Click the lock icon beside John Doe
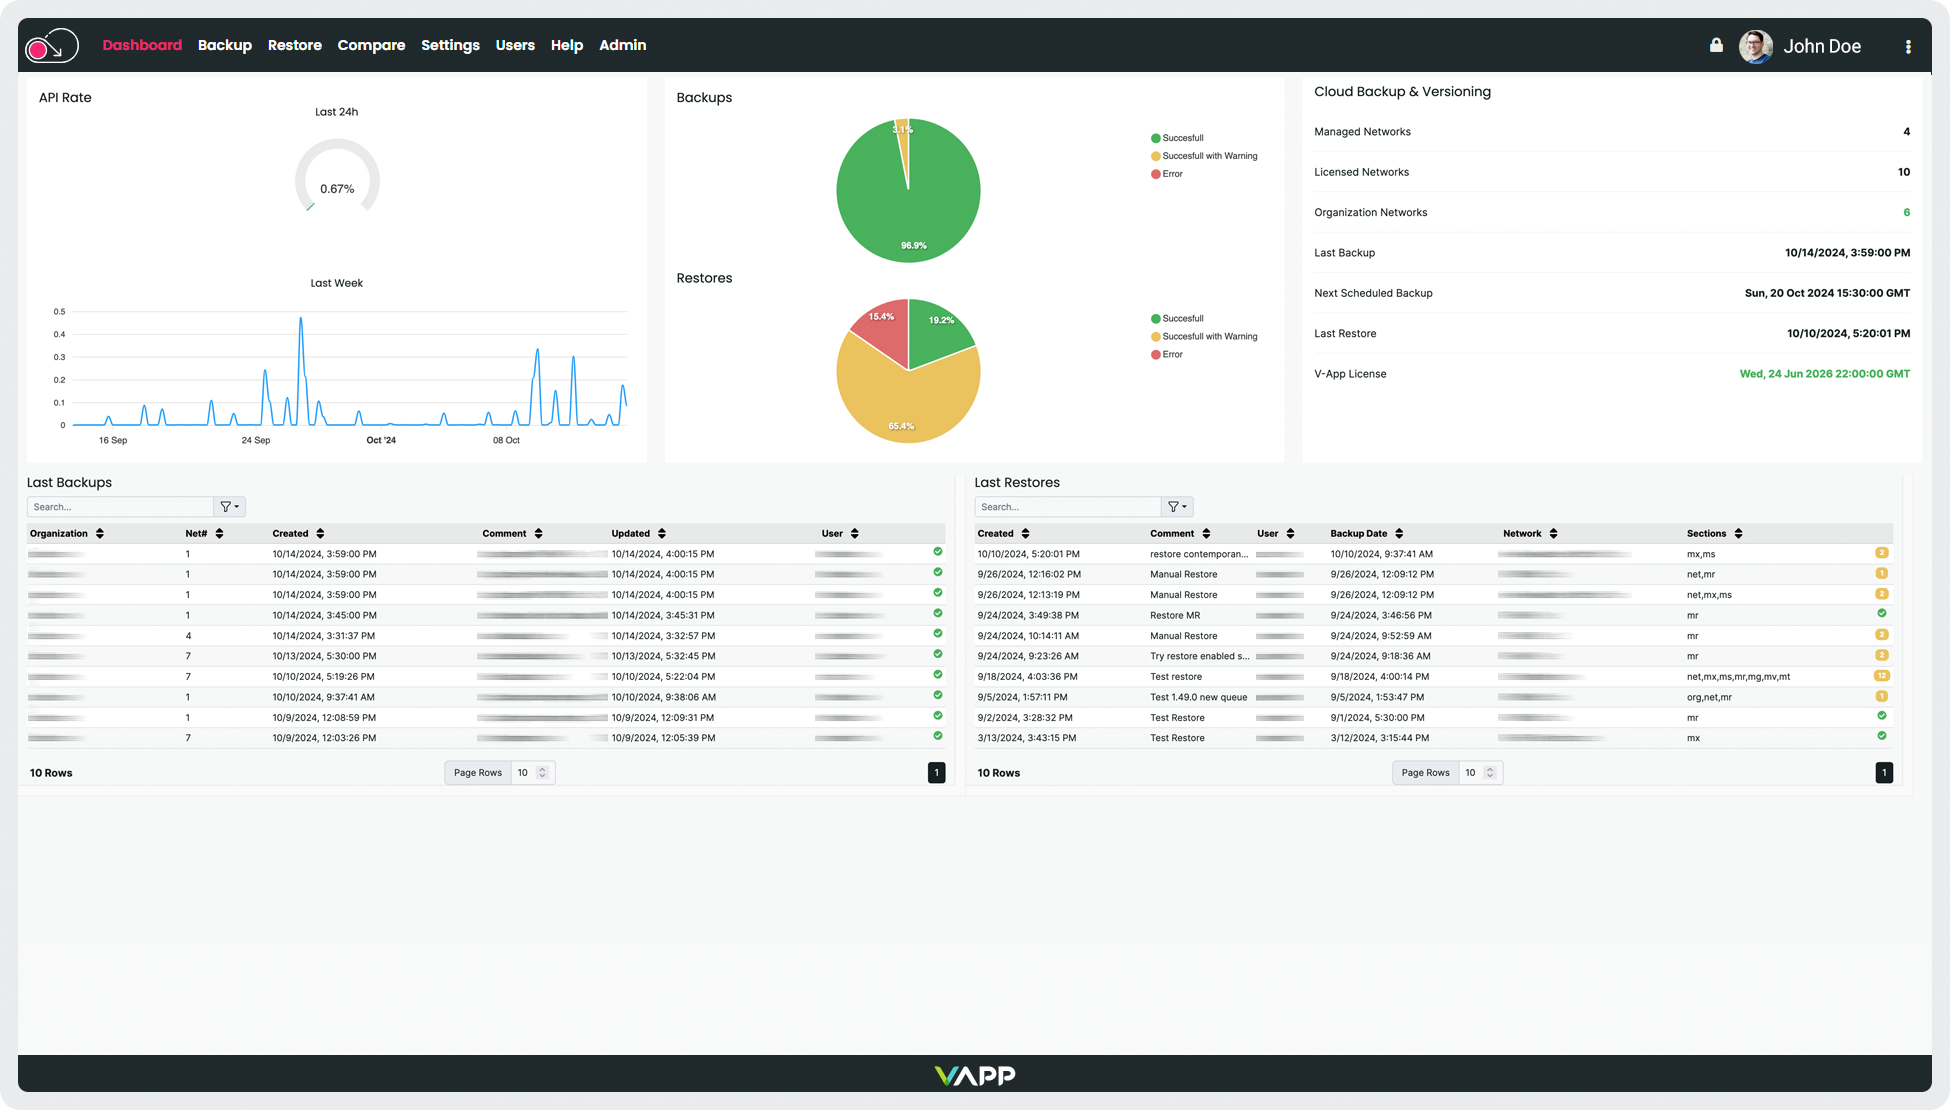The image size is (1950, 1110). pos(1716,45)
